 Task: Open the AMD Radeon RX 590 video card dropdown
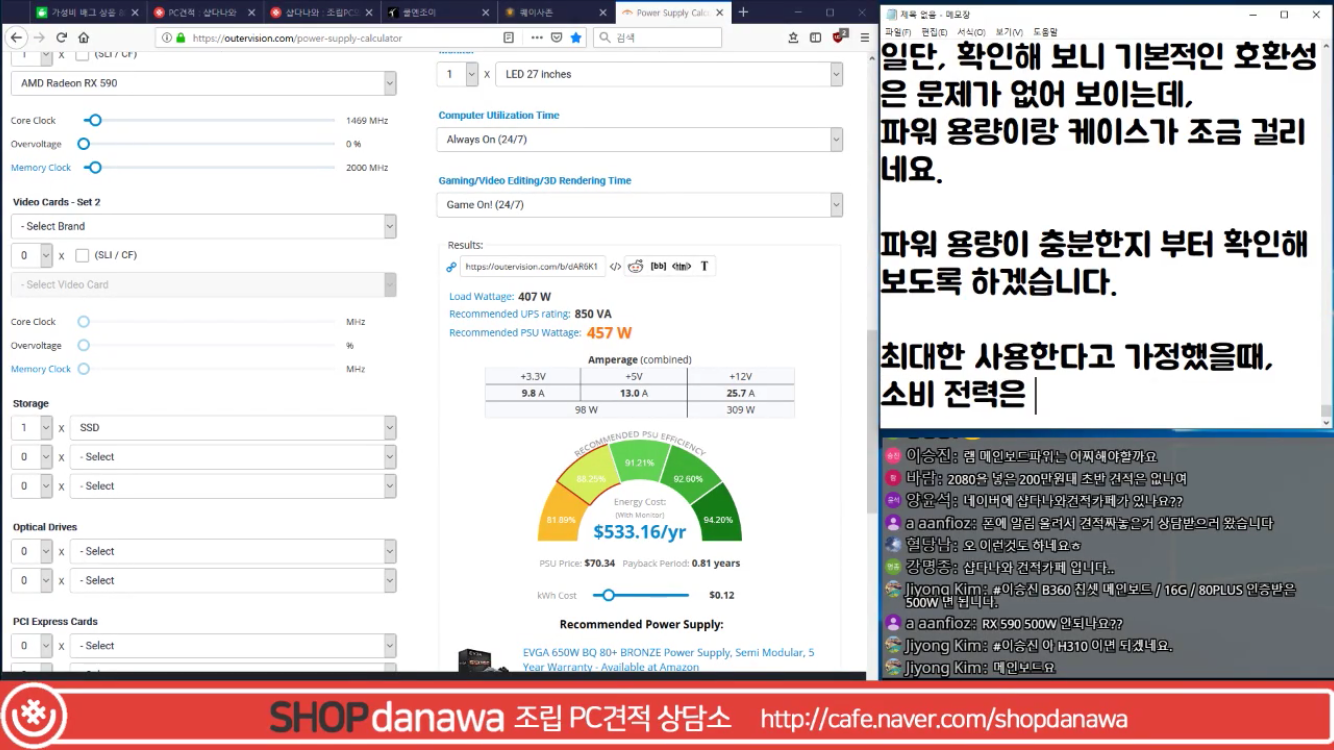click(204, 83)
